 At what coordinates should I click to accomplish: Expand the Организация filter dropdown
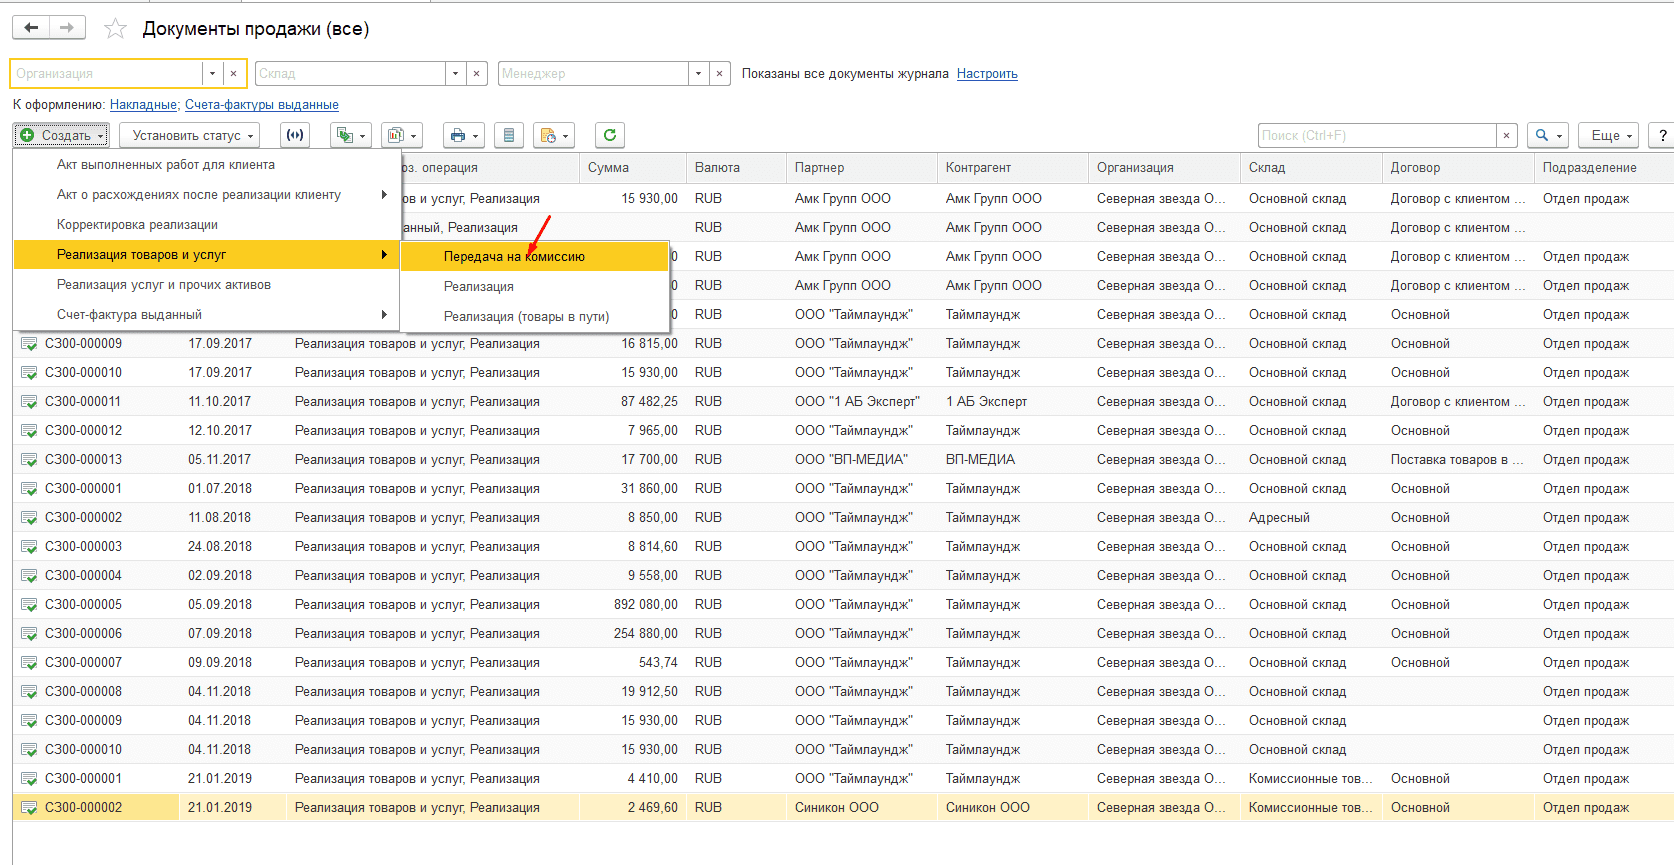(x=212, y=74)
